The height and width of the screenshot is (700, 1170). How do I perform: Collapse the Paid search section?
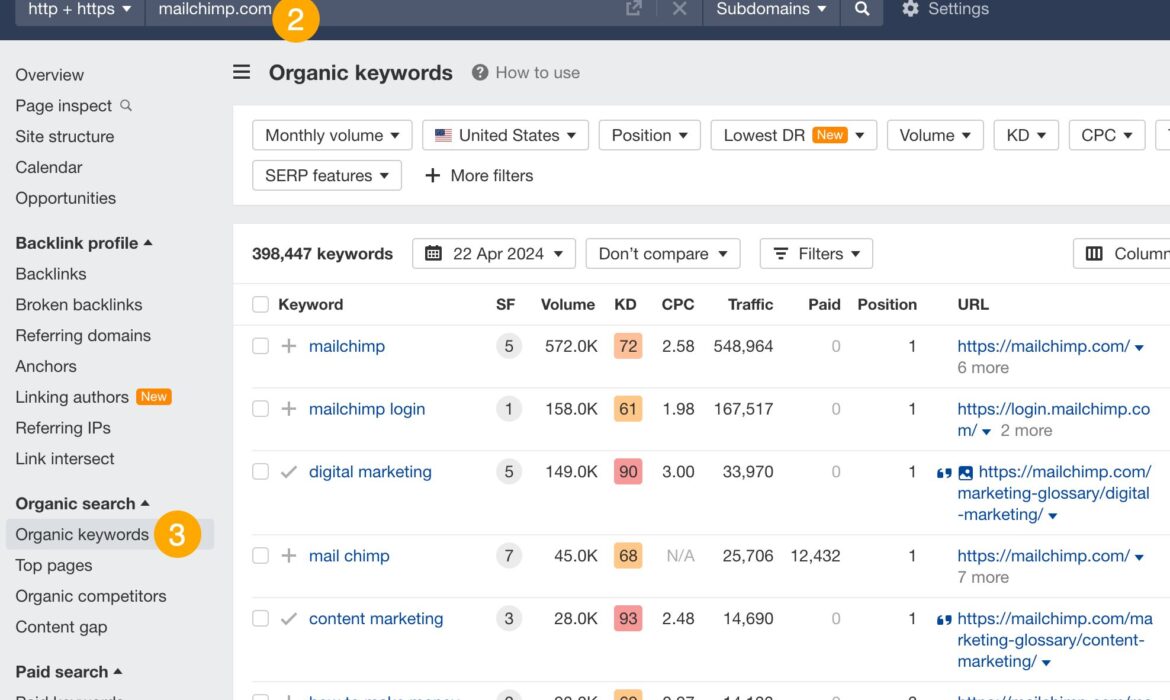coord(69,672)
